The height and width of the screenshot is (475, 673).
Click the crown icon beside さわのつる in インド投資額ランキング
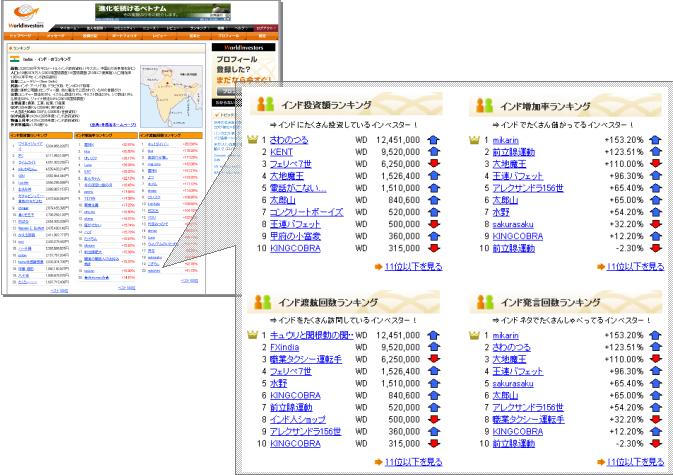[252, 139]
